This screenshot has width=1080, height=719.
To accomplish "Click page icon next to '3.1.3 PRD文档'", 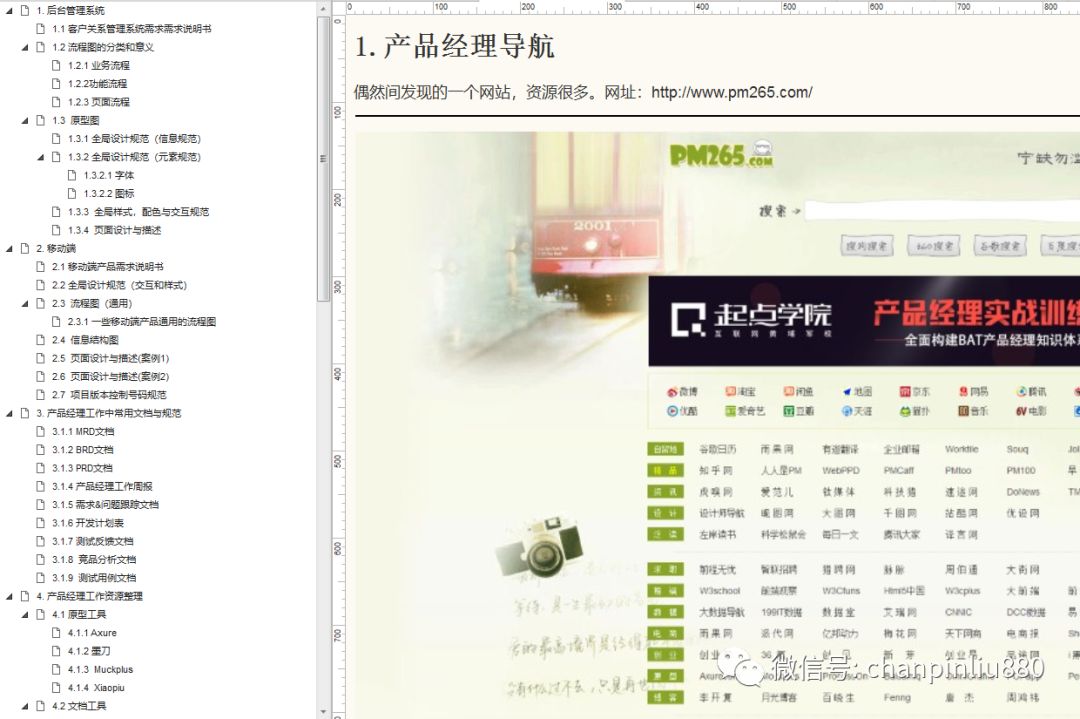I will (x=41, y=468).
